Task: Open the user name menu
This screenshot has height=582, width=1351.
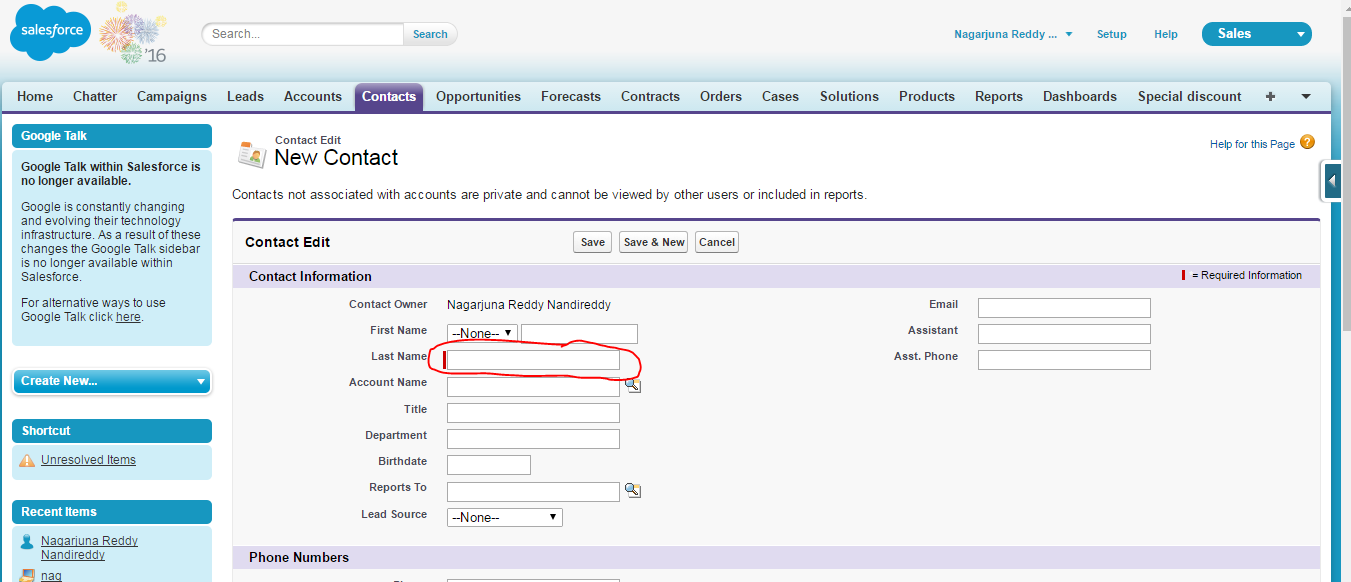Action: tap(1012, 34)
